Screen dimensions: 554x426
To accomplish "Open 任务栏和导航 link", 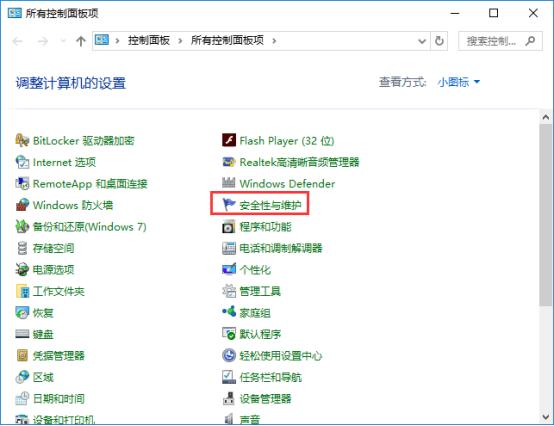I will [x=270, y=377].
